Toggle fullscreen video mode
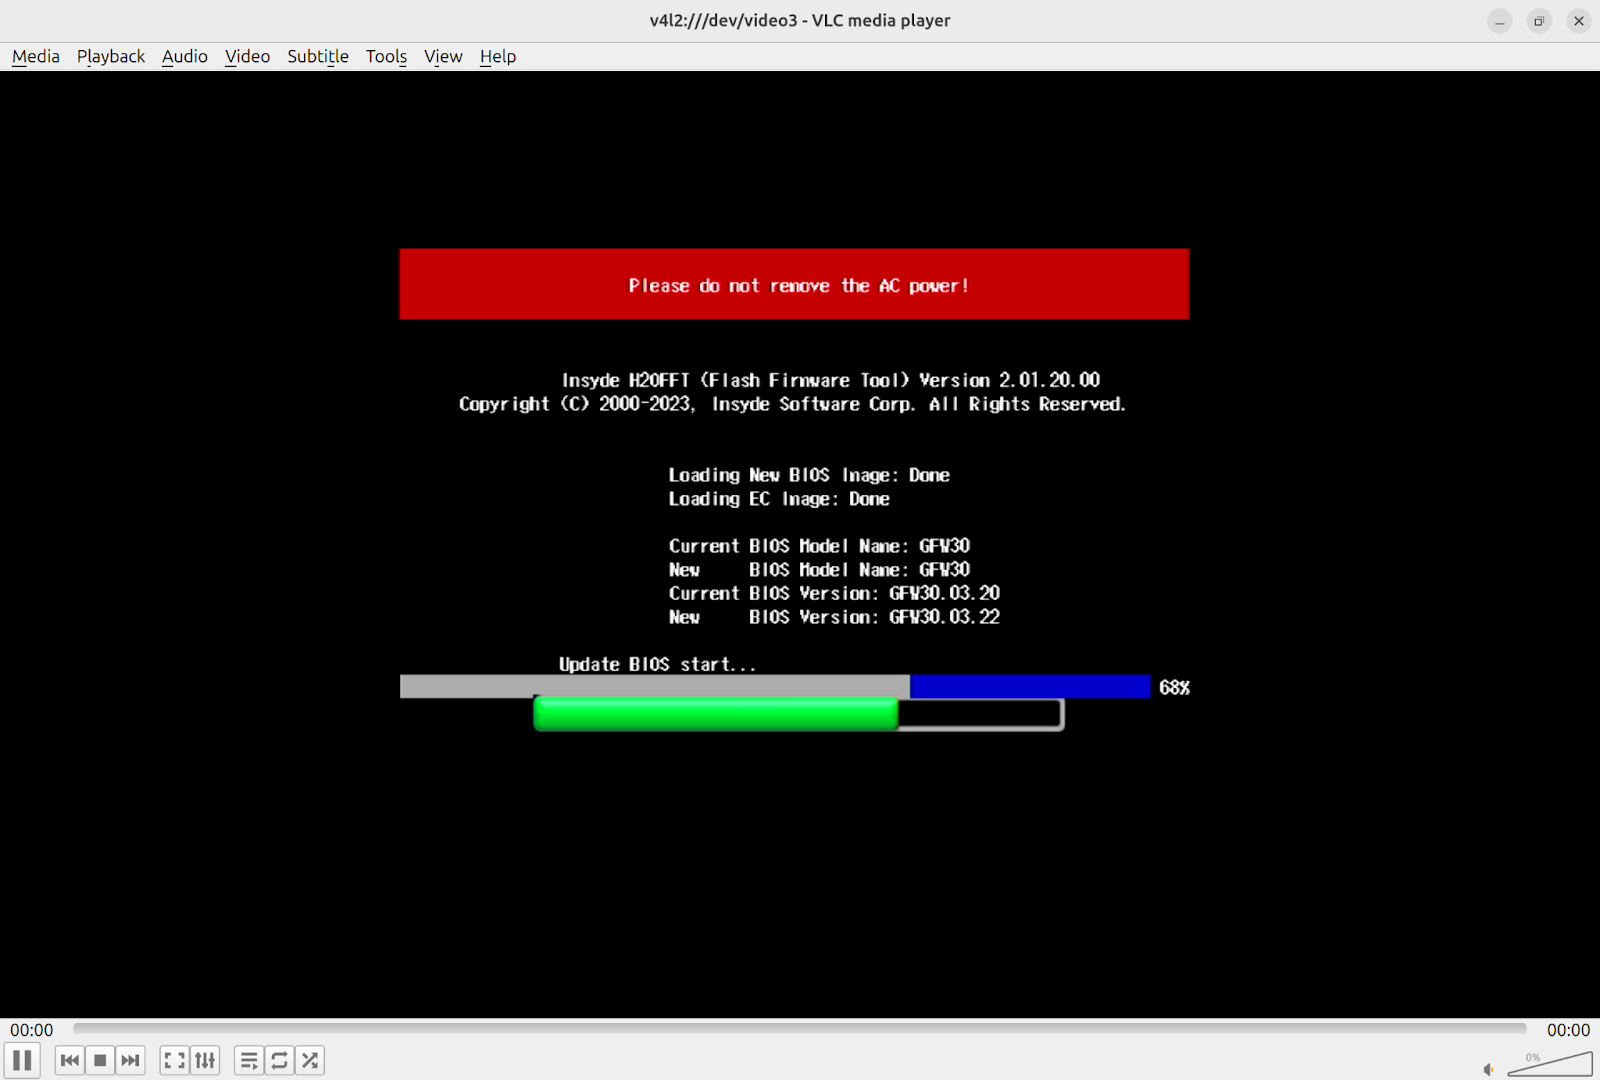 coord(174,1060)
